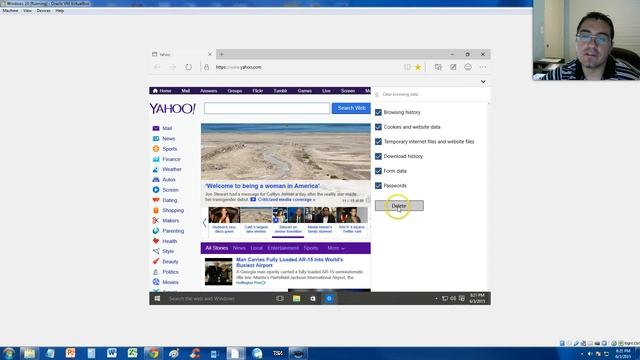The image size is (640, 360).
Task: Open Man Carries Fully Loaded AR-15 article
Action: coord(289,262)
